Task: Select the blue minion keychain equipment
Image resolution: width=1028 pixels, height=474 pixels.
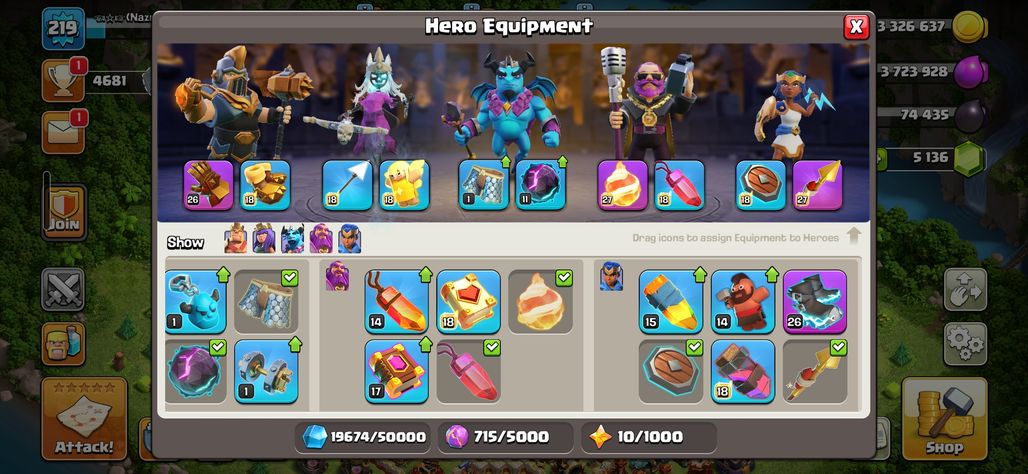Action: tap(195, 302)
